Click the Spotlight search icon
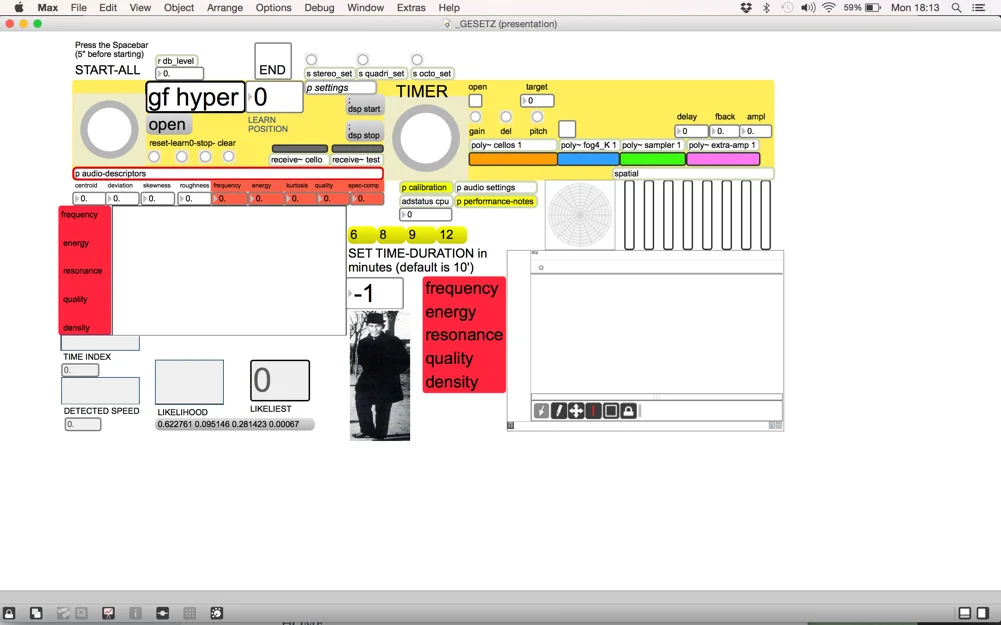 [956, 8]
